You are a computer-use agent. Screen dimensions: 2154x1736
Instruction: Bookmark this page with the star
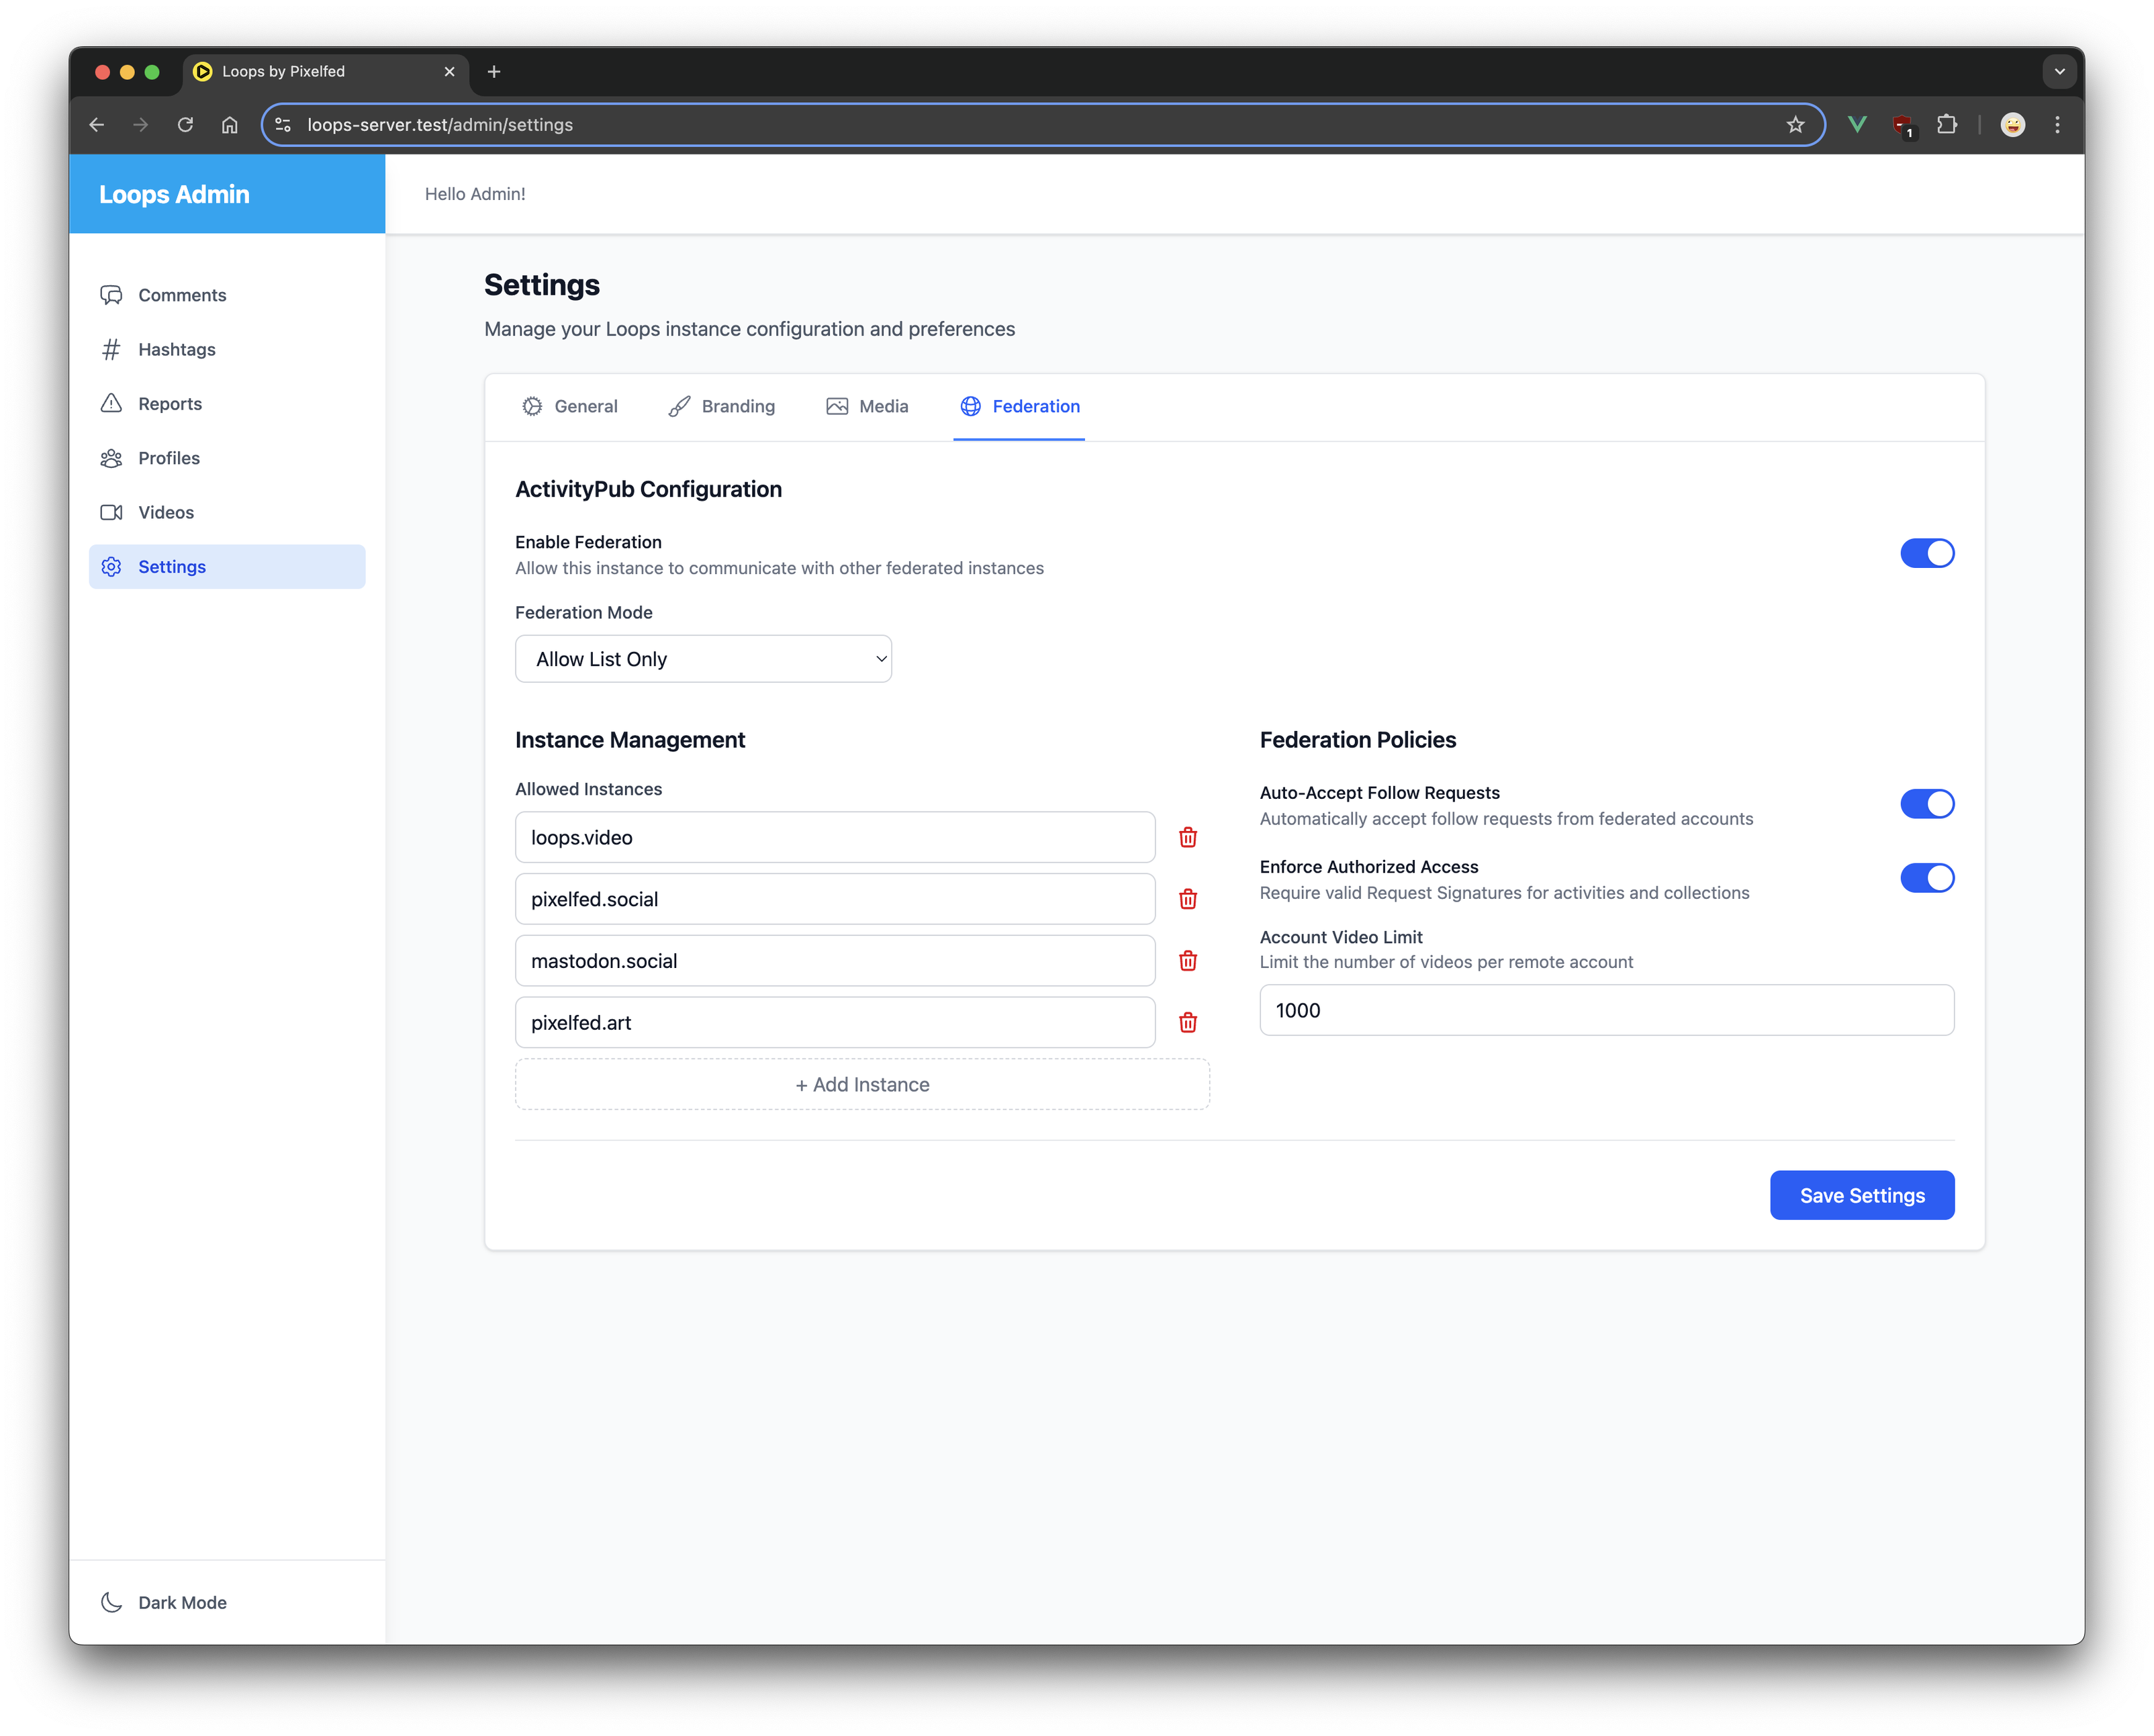1795,125
